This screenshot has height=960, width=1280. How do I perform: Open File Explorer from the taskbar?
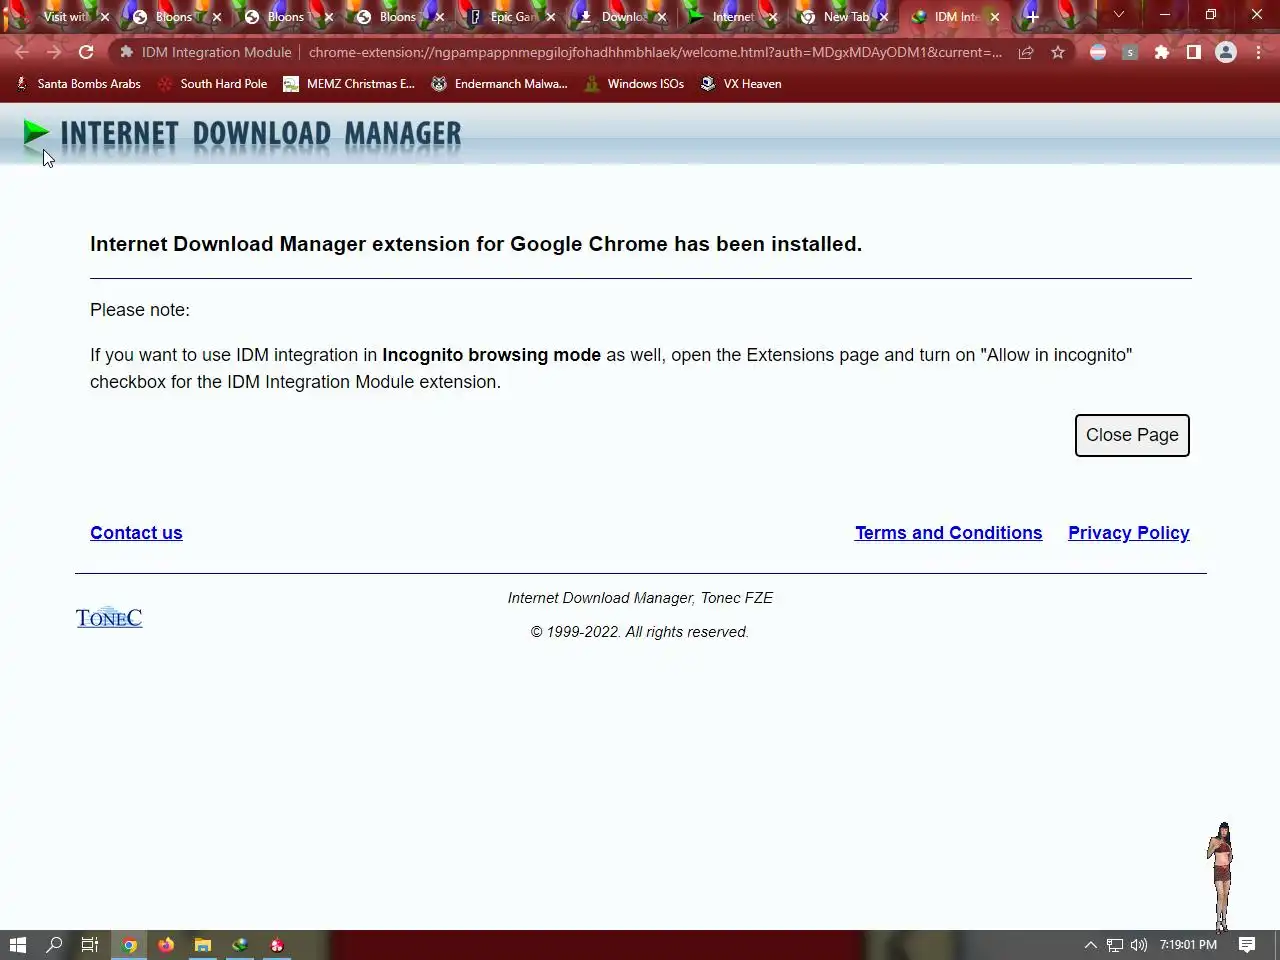pyautogui.click(x=203, y=945)
